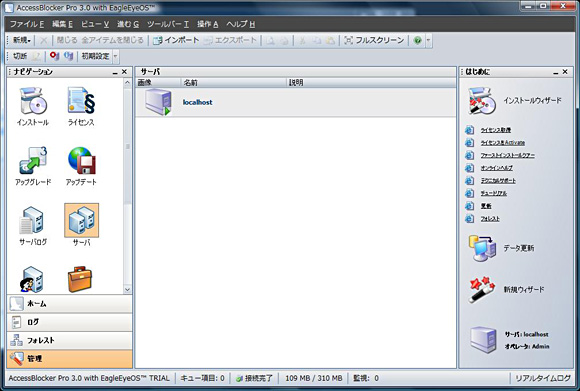Click リアルタイムログ in the status bar
The width and height of the screenshot is (580, 391).
coord(543,378)
